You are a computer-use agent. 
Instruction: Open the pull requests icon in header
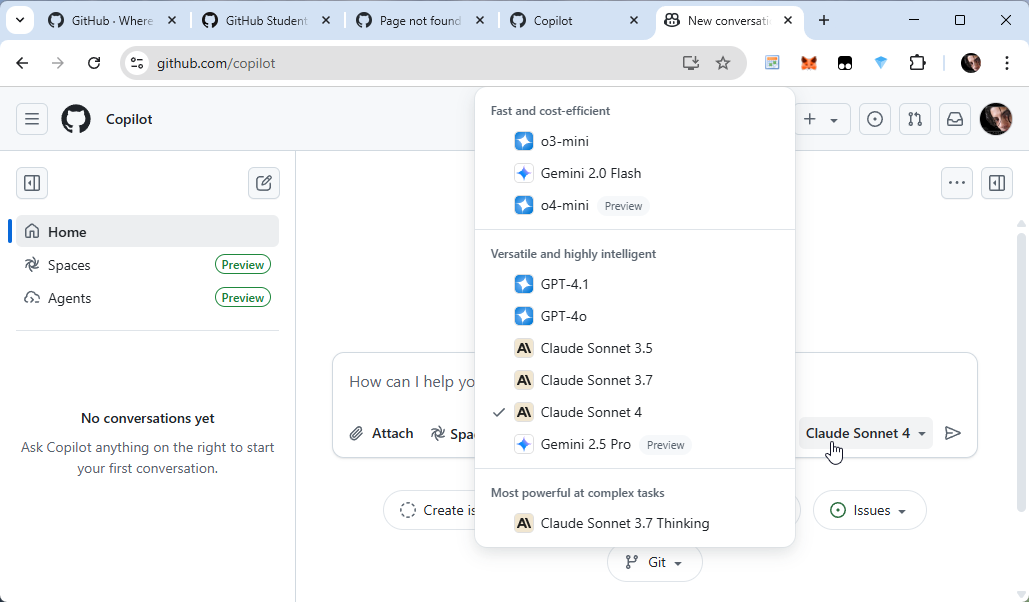(915, 119)
